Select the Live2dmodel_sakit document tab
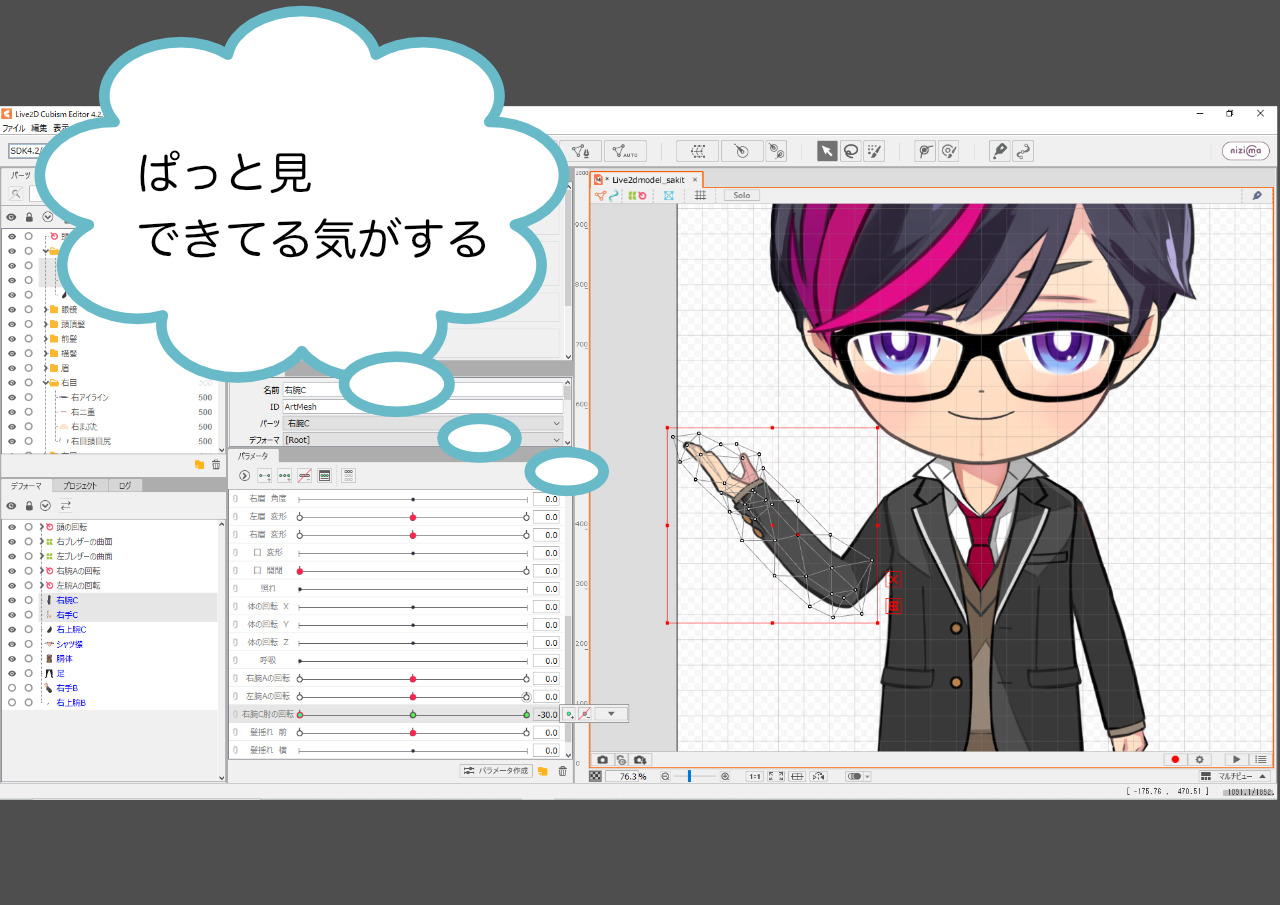 pyautogui.click(x=647, y=179)
